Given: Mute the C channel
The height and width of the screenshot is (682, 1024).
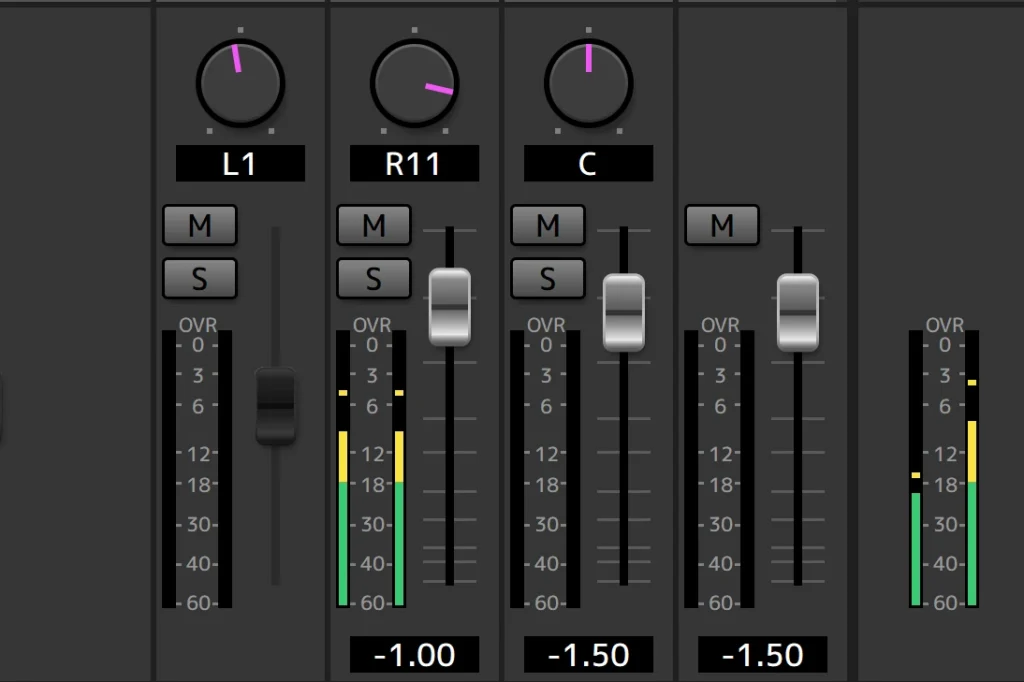Looking at the screenshot, I should pyautogui.click(x=548, y=225).
